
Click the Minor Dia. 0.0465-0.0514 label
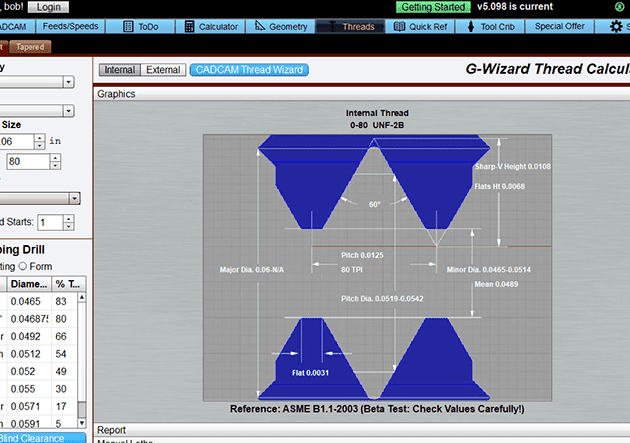coord(489,270)
